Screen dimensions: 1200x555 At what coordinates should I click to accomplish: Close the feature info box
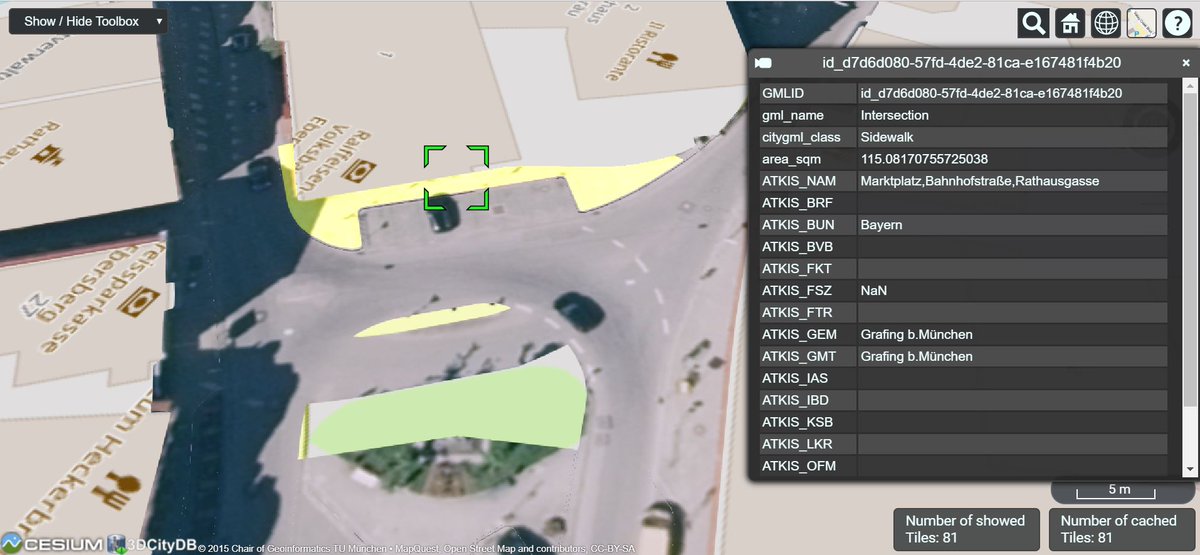coord(1186,62)
